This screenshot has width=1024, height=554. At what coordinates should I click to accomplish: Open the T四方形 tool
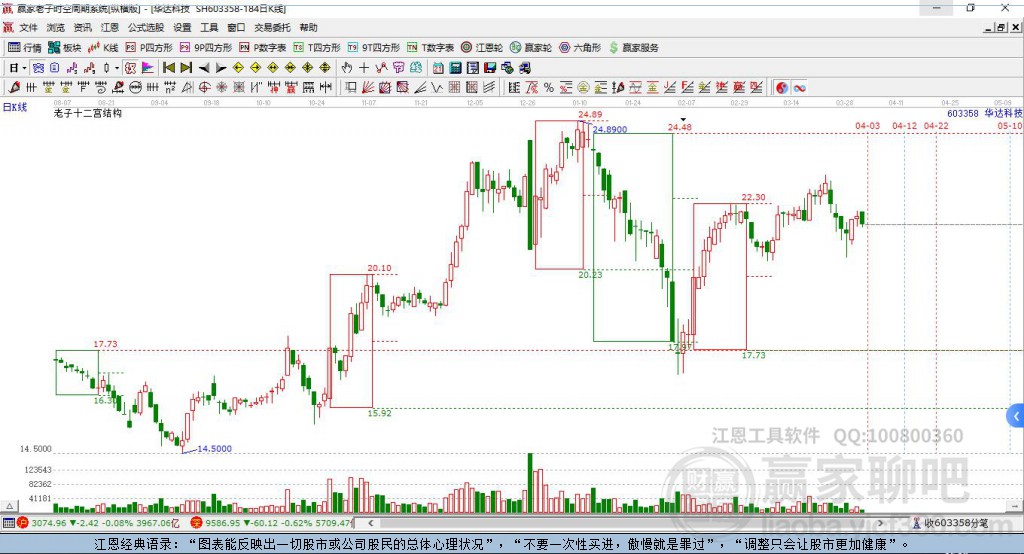pos(317,48)
